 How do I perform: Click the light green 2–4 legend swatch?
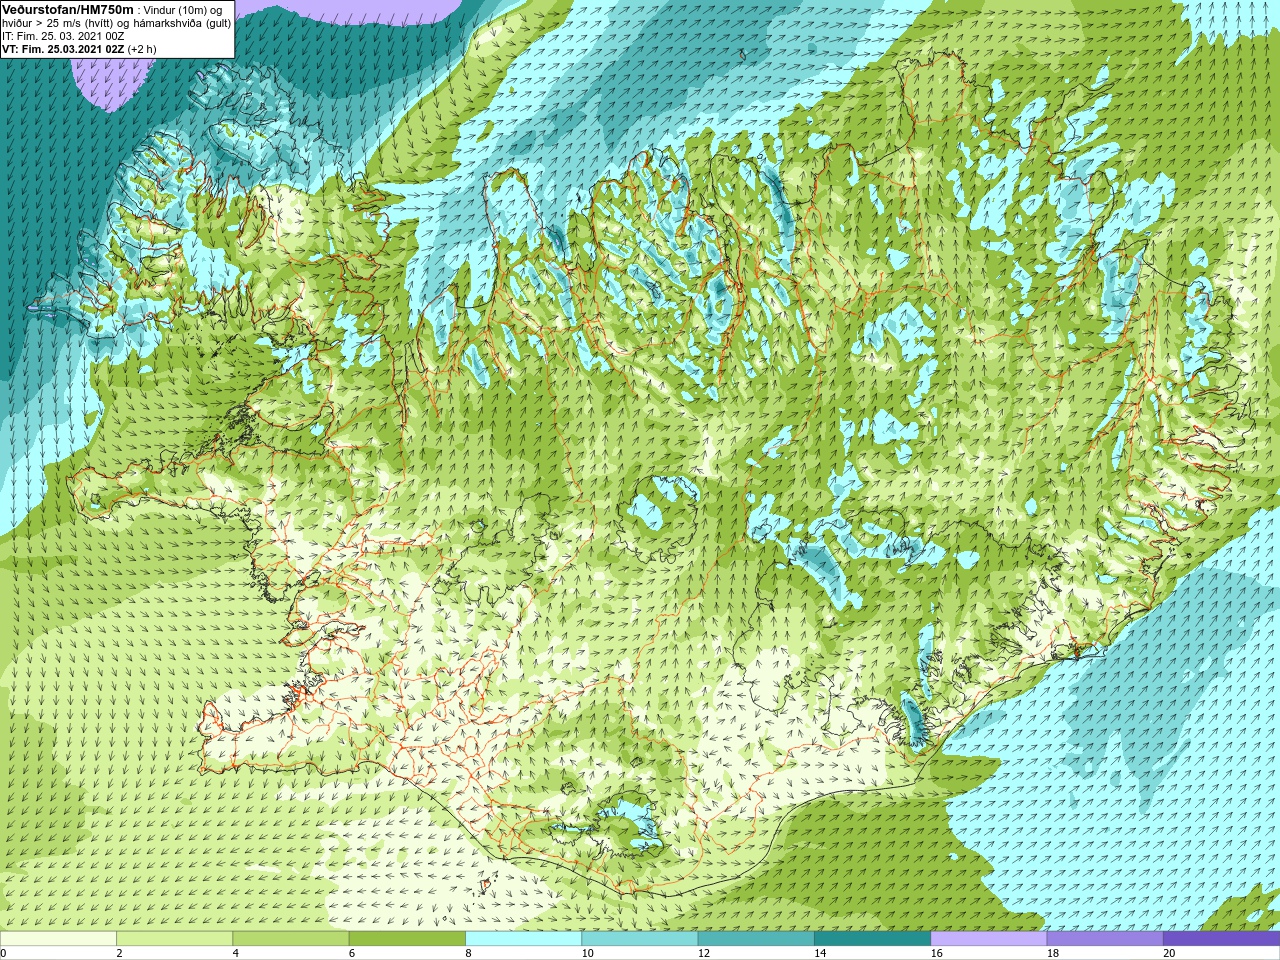[x=174, y=939]
